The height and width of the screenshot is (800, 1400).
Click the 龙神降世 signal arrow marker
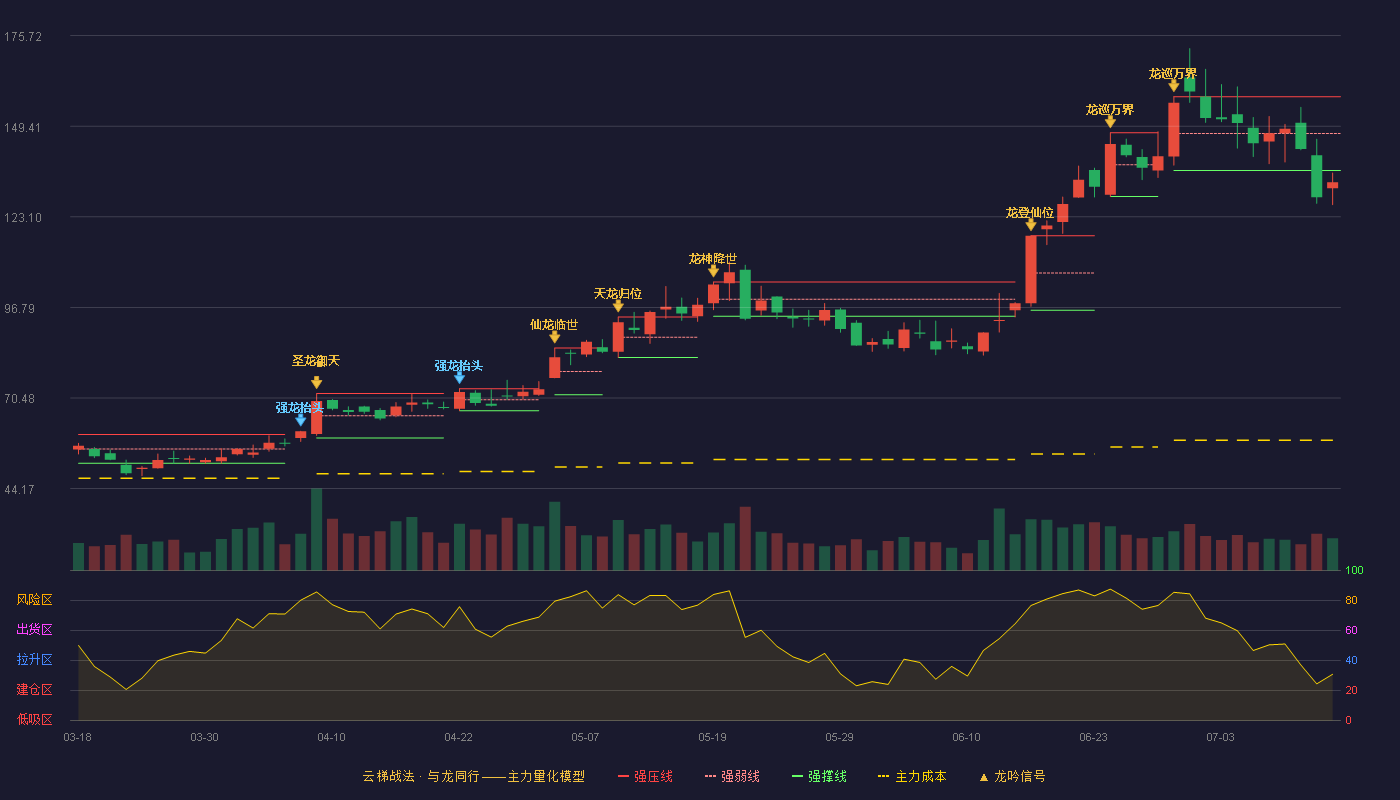713,271
